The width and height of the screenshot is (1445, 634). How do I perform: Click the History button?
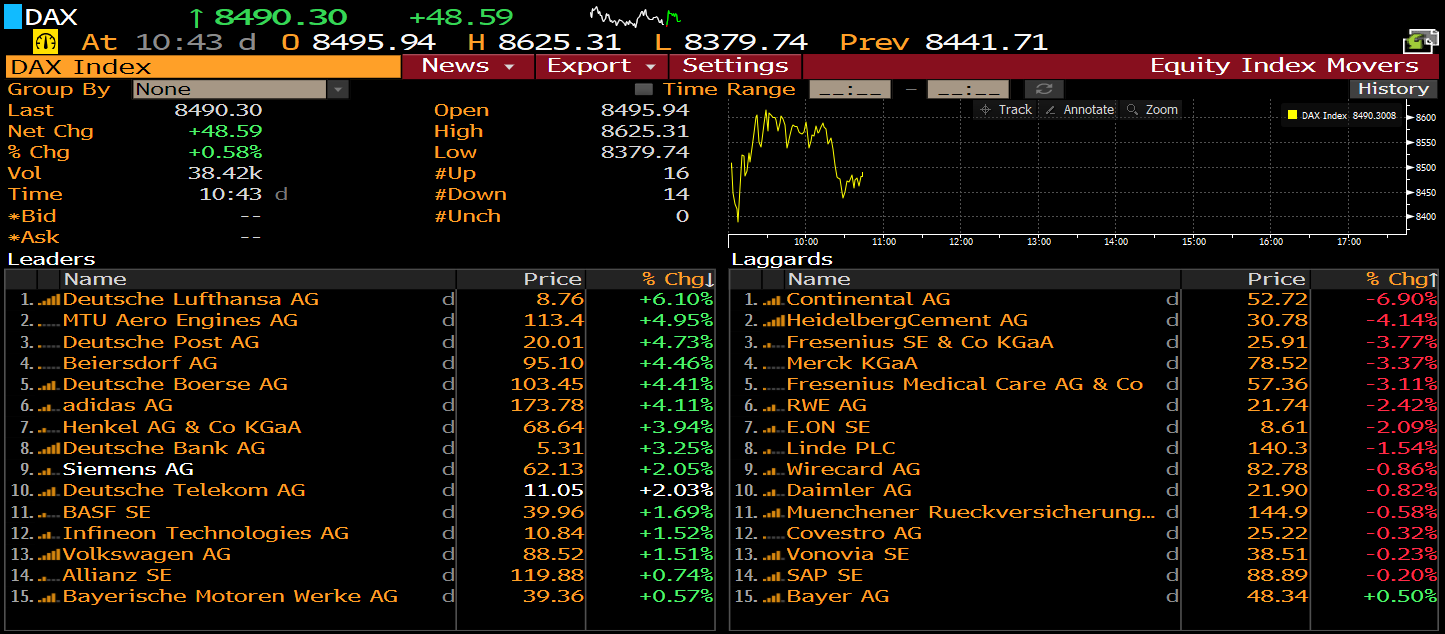[1393, 89]
